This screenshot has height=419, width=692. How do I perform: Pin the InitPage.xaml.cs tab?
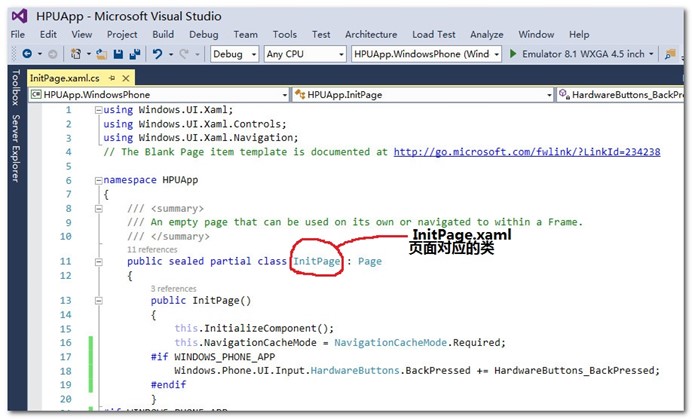(112, 78)
